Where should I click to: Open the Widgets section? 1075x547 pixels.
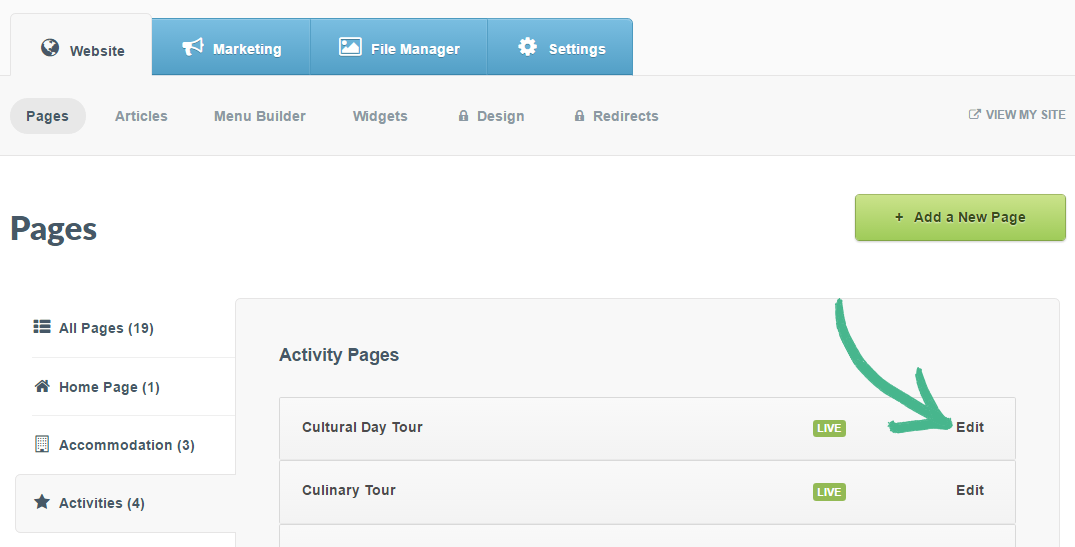tap(380, 116)
